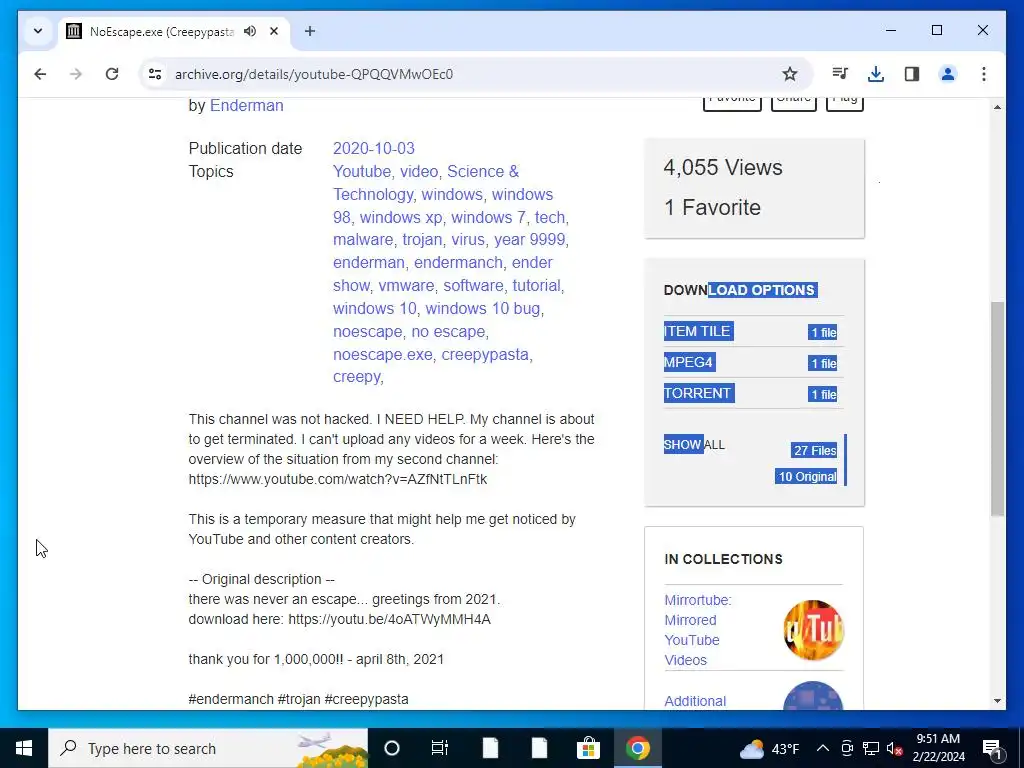Image resolution: width=1024 pixels, height=768 pixels.
Task: Open Cortana circle icon on taskbar
Action: tap(392, 748)
